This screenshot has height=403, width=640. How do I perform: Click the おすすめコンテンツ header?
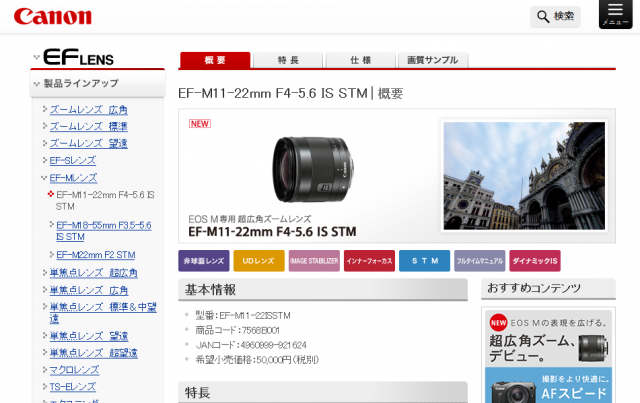pos(548,289)
